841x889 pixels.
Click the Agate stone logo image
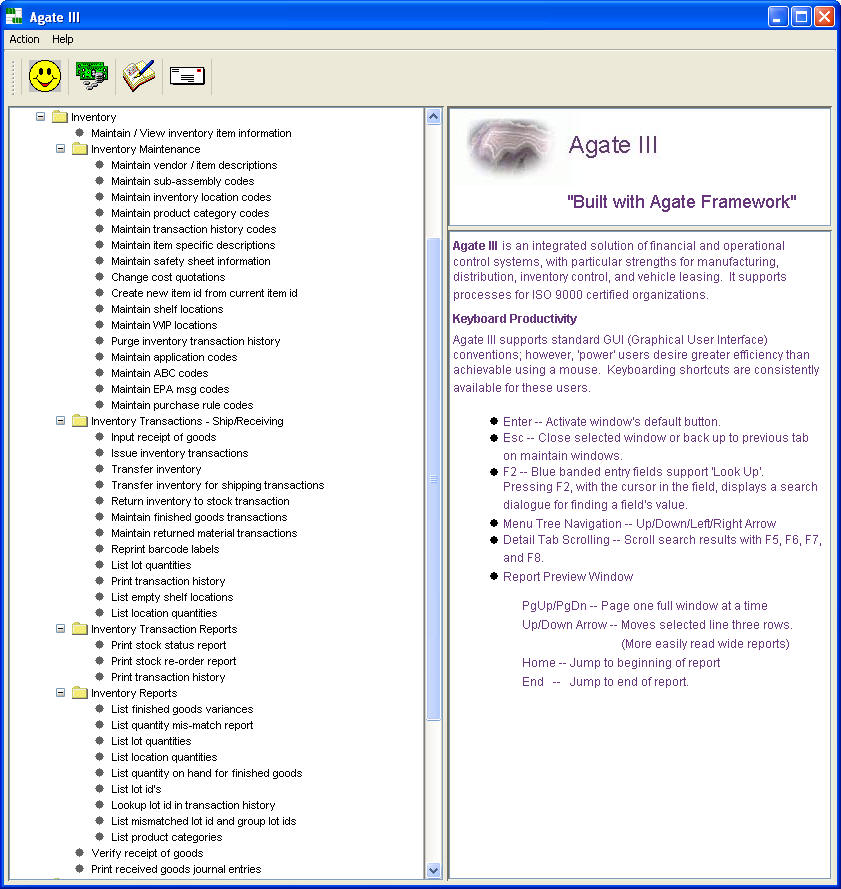(509, 145)
